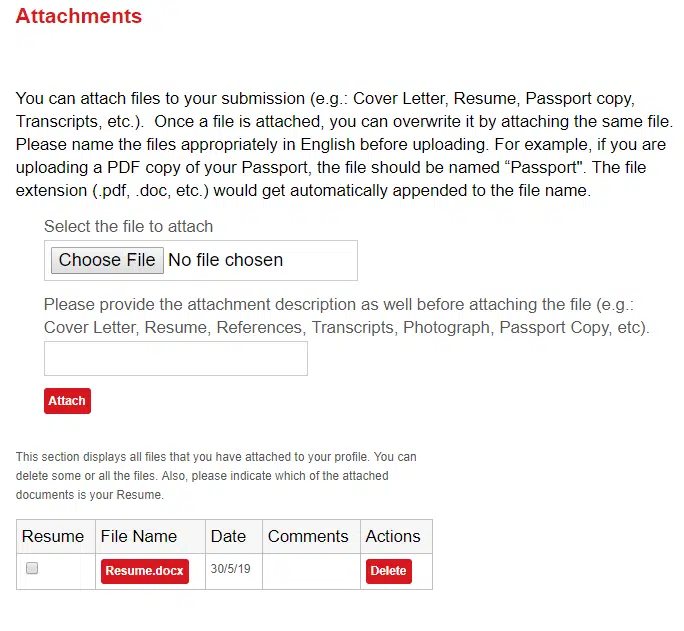Focus the attachment description text field
684x631 pixels.
(176, 358)
